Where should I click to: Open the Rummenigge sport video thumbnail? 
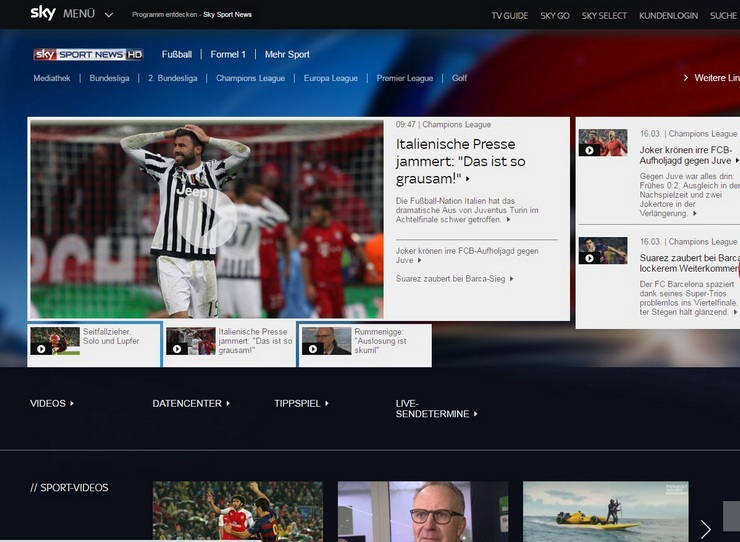tap(422, 512)
